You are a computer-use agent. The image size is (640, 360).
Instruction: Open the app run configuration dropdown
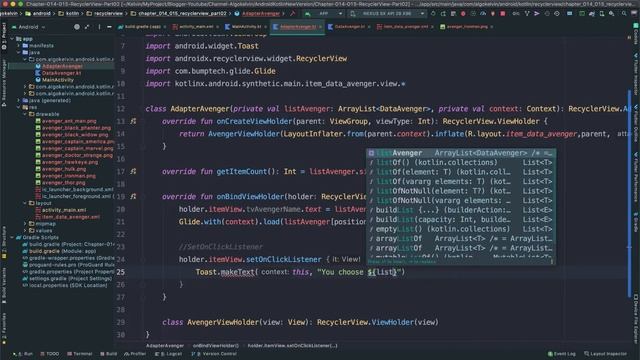pyautogui.click(x=323, y=13)
